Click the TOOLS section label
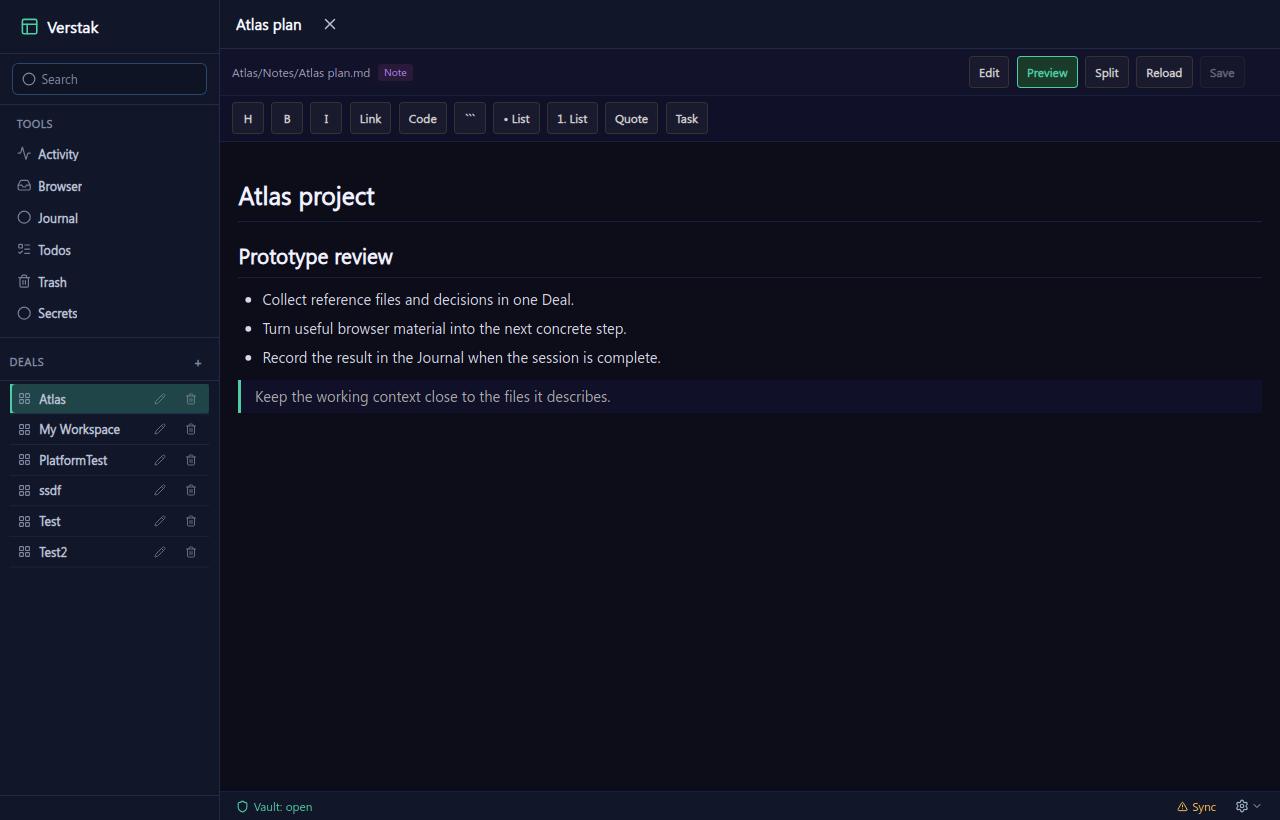Viewport: 1280px width, 820px height. pyautogui.click(x=35, y=124)
